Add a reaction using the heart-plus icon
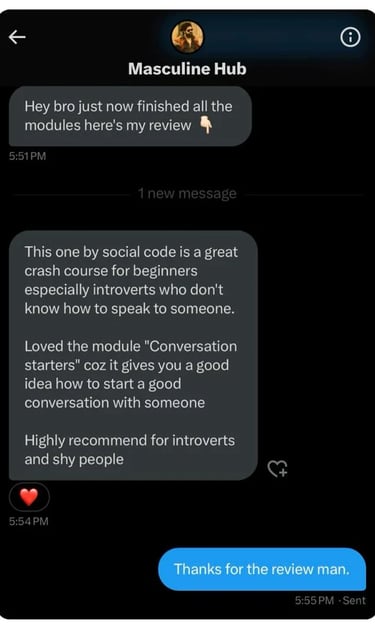Image resolution: width=375 pixels, height=630 pixels. tap(277, 468)
